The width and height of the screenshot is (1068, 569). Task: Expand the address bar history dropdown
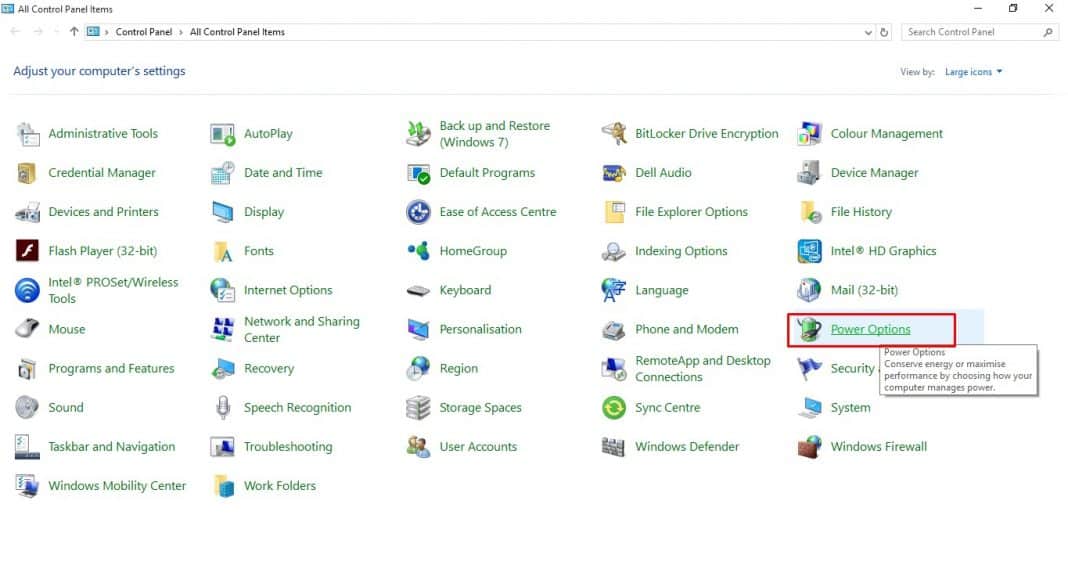click(x=868, y=32)
